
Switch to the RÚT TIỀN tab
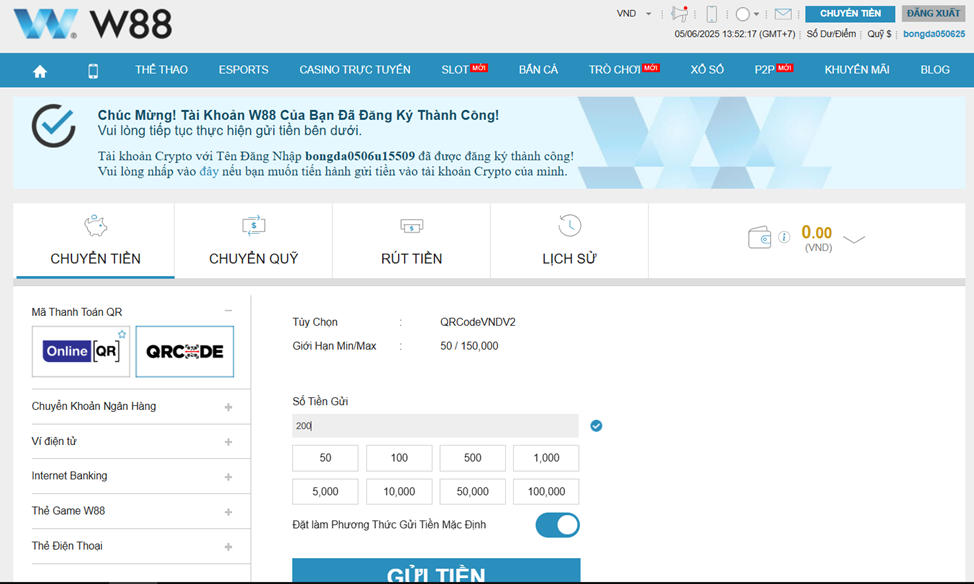pyautogui.click(x=411, y=240)
